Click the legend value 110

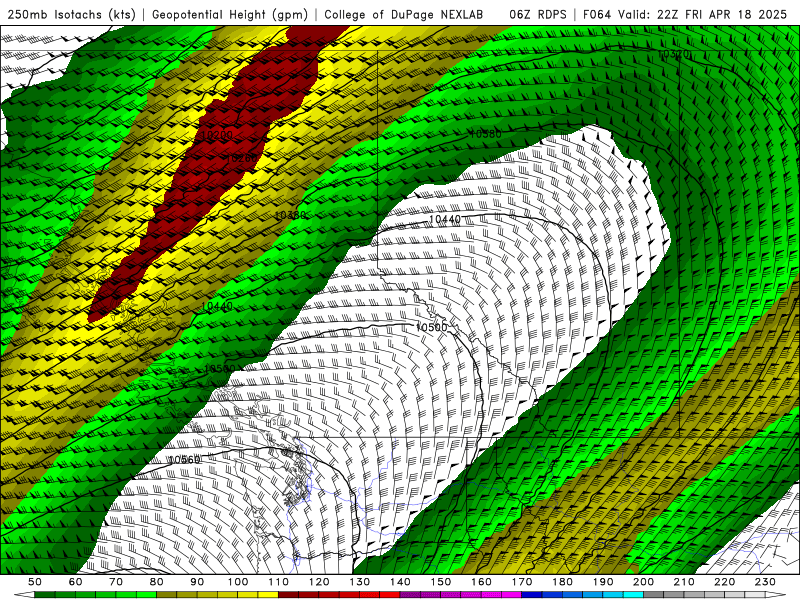[x=278, y=582]
